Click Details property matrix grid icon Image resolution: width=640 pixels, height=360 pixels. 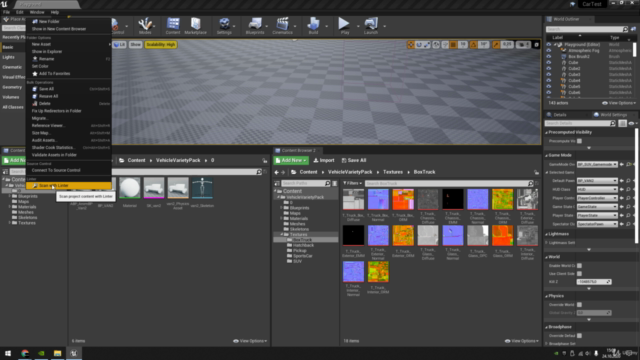622,123
